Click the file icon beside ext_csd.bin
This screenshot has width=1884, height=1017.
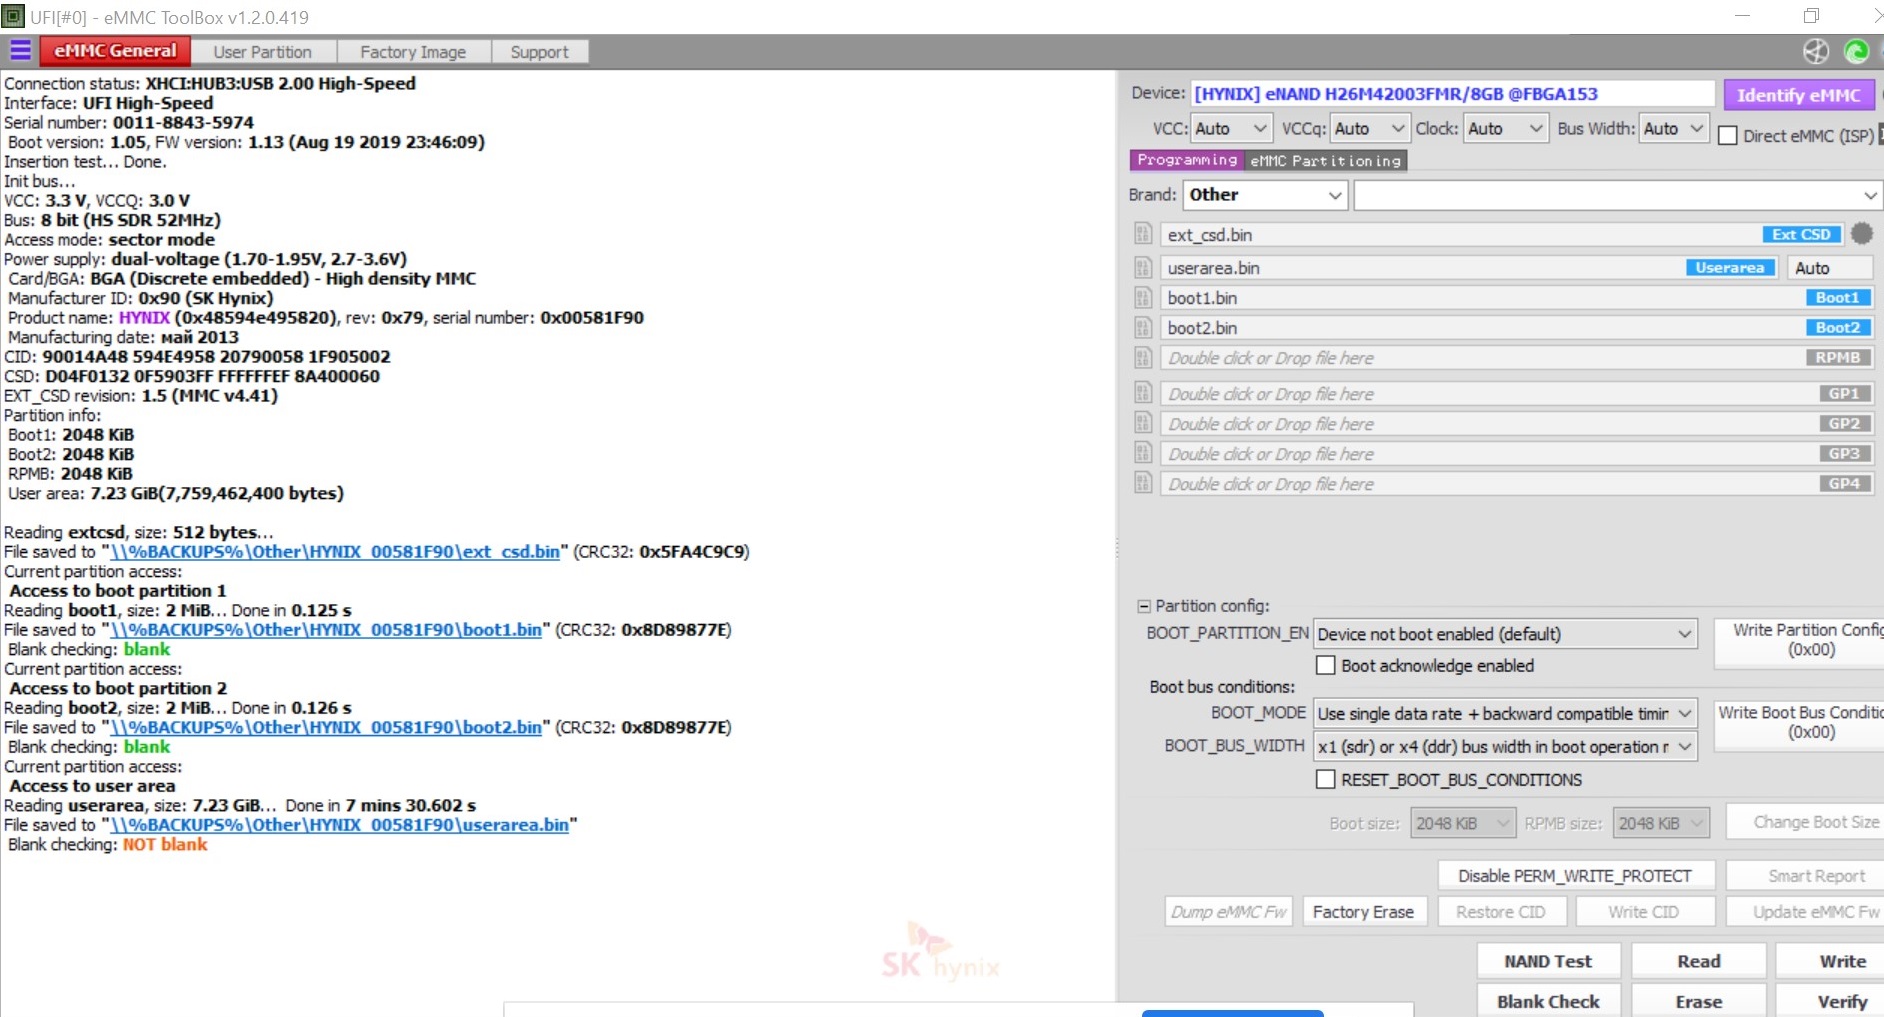coord(1143,235)
